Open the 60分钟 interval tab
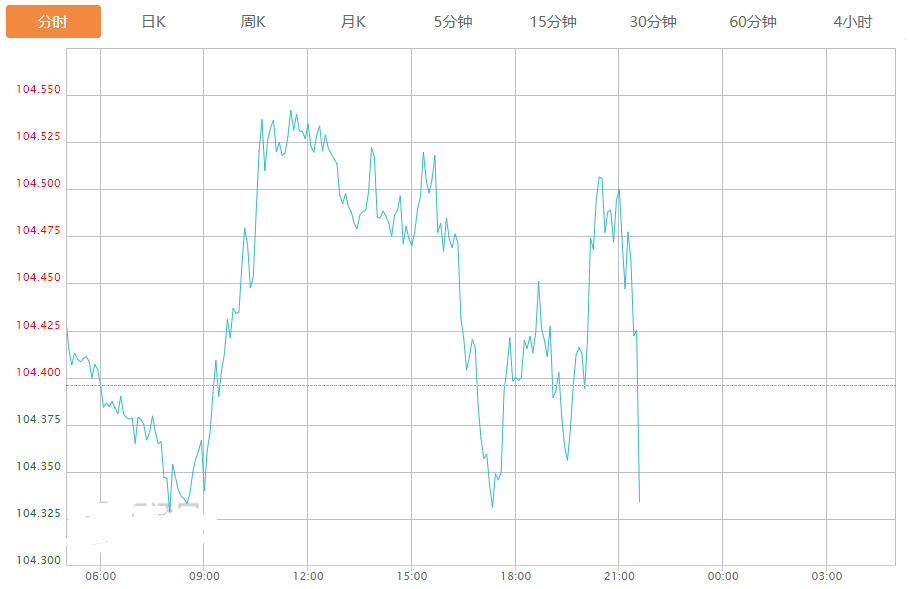This screenshot has height=589, width=911. pos(753,22)
